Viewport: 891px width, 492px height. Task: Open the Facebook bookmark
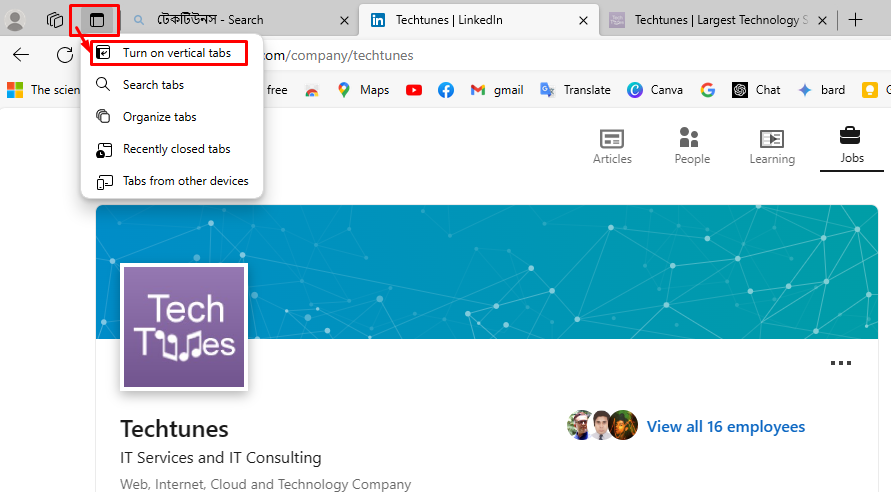point(446,90)
